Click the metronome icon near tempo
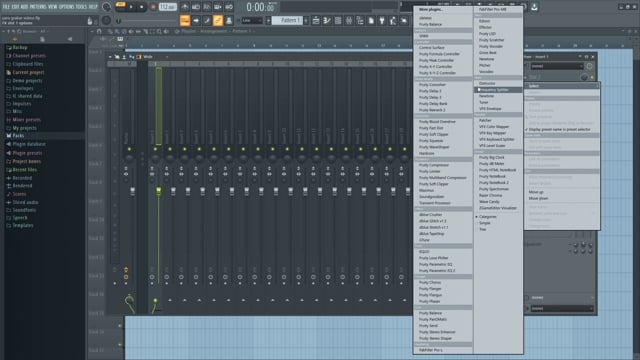This screenshot has width=640, height=360. pyautogui.click(x=185, y=7)
